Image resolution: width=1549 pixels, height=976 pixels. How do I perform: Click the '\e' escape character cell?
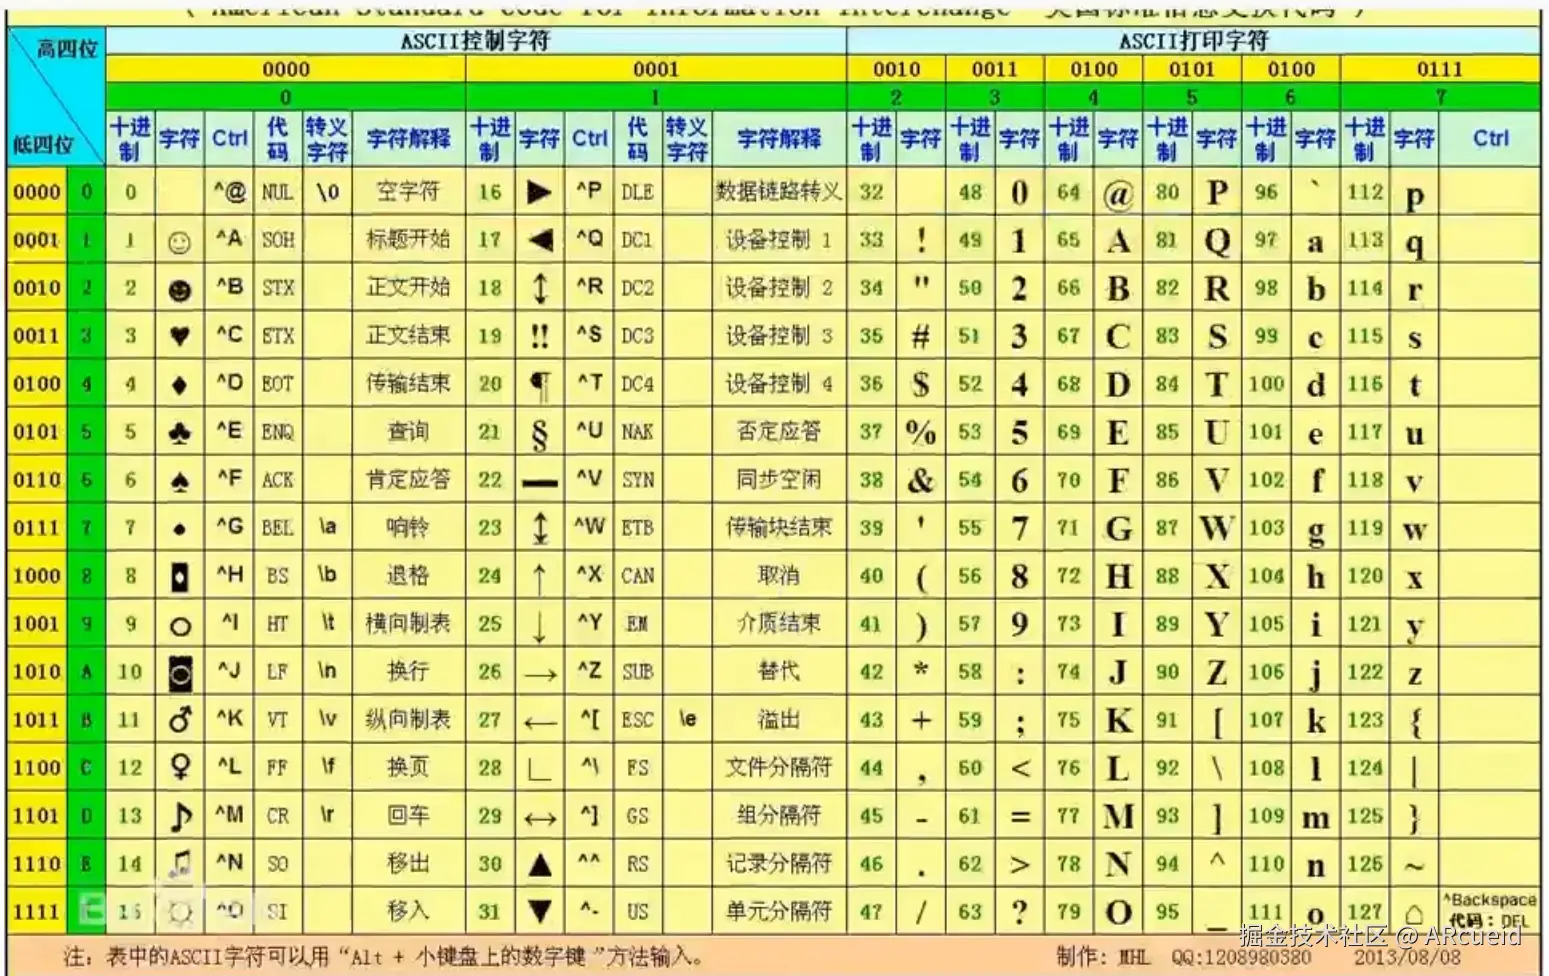point(687,719)
